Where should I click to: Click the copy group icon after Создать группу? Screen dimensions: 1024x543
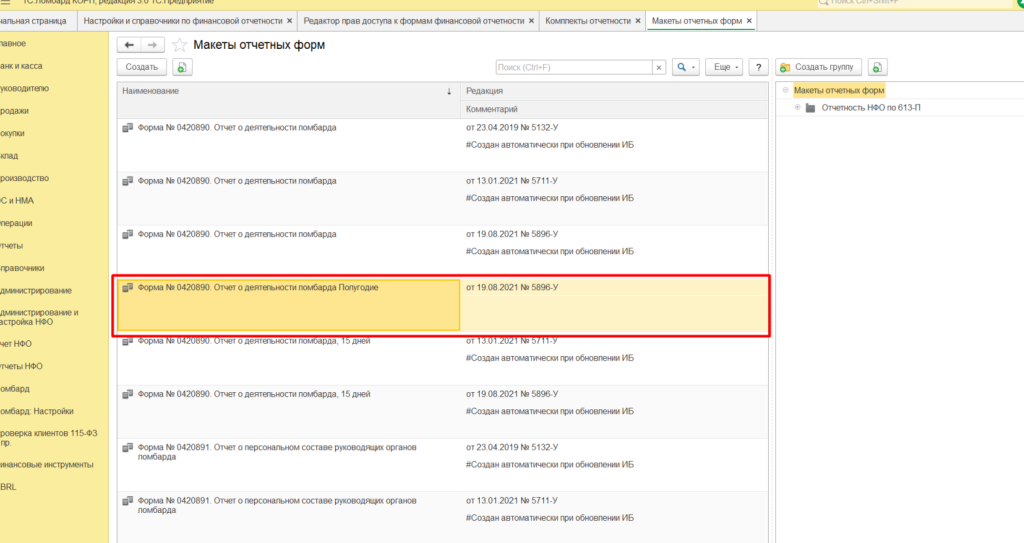(x=877, y=67)
